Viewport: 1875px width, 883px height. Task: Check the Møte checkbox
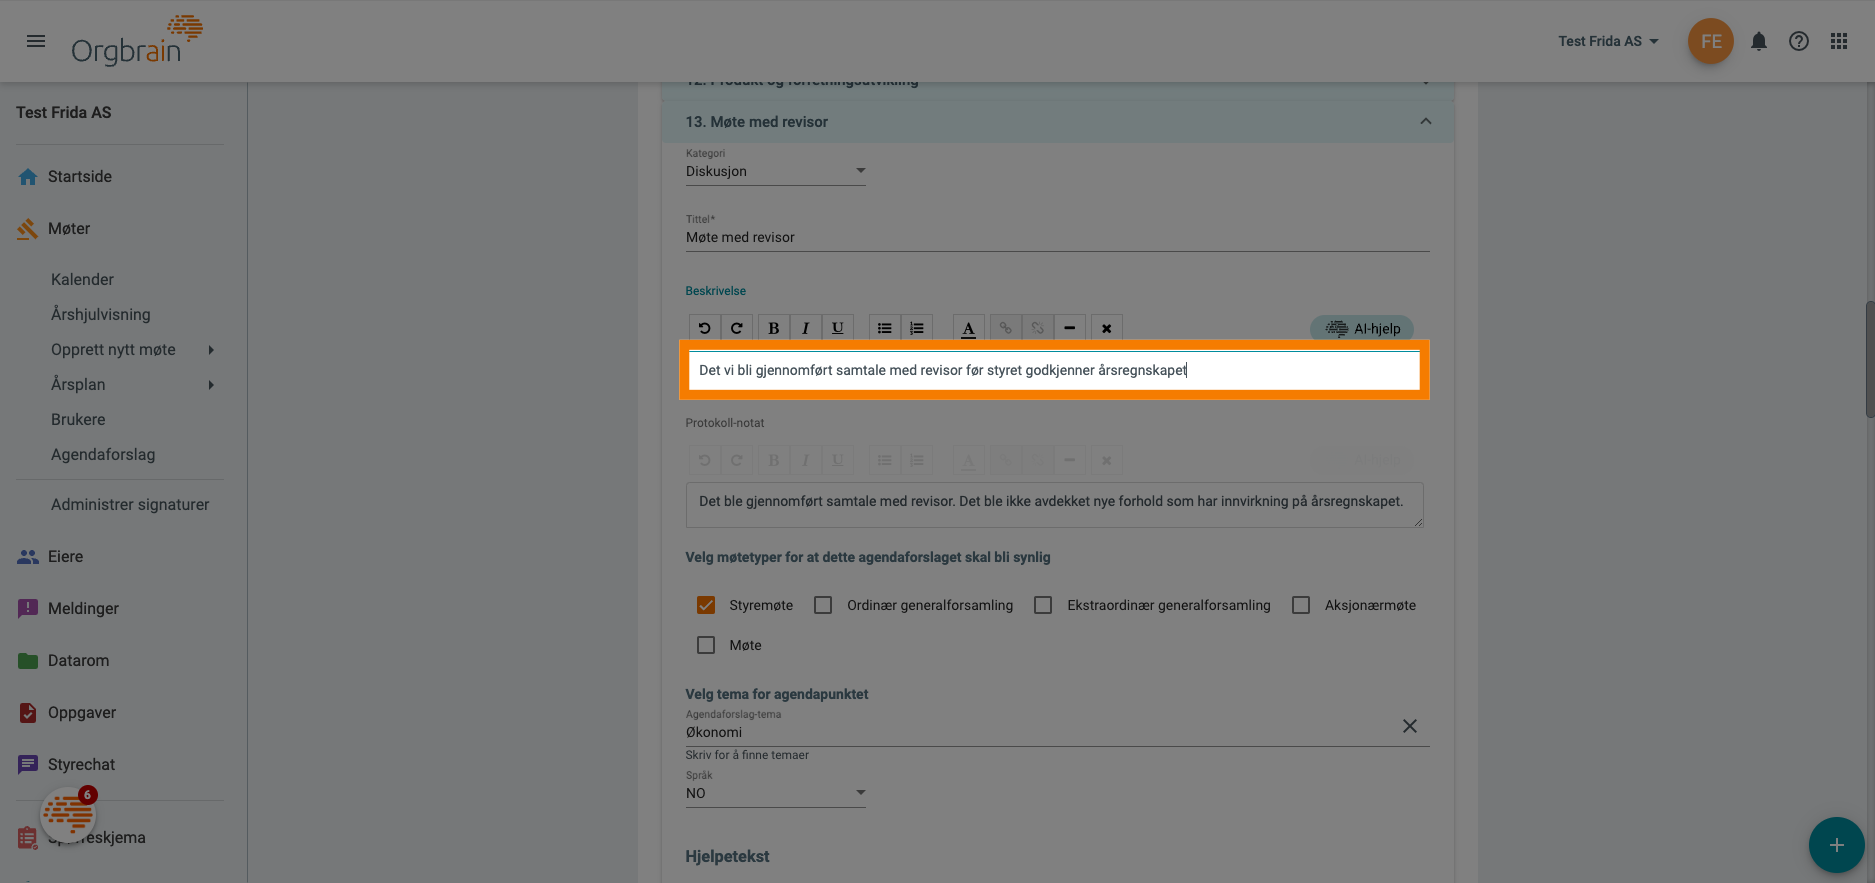point(706,645)
